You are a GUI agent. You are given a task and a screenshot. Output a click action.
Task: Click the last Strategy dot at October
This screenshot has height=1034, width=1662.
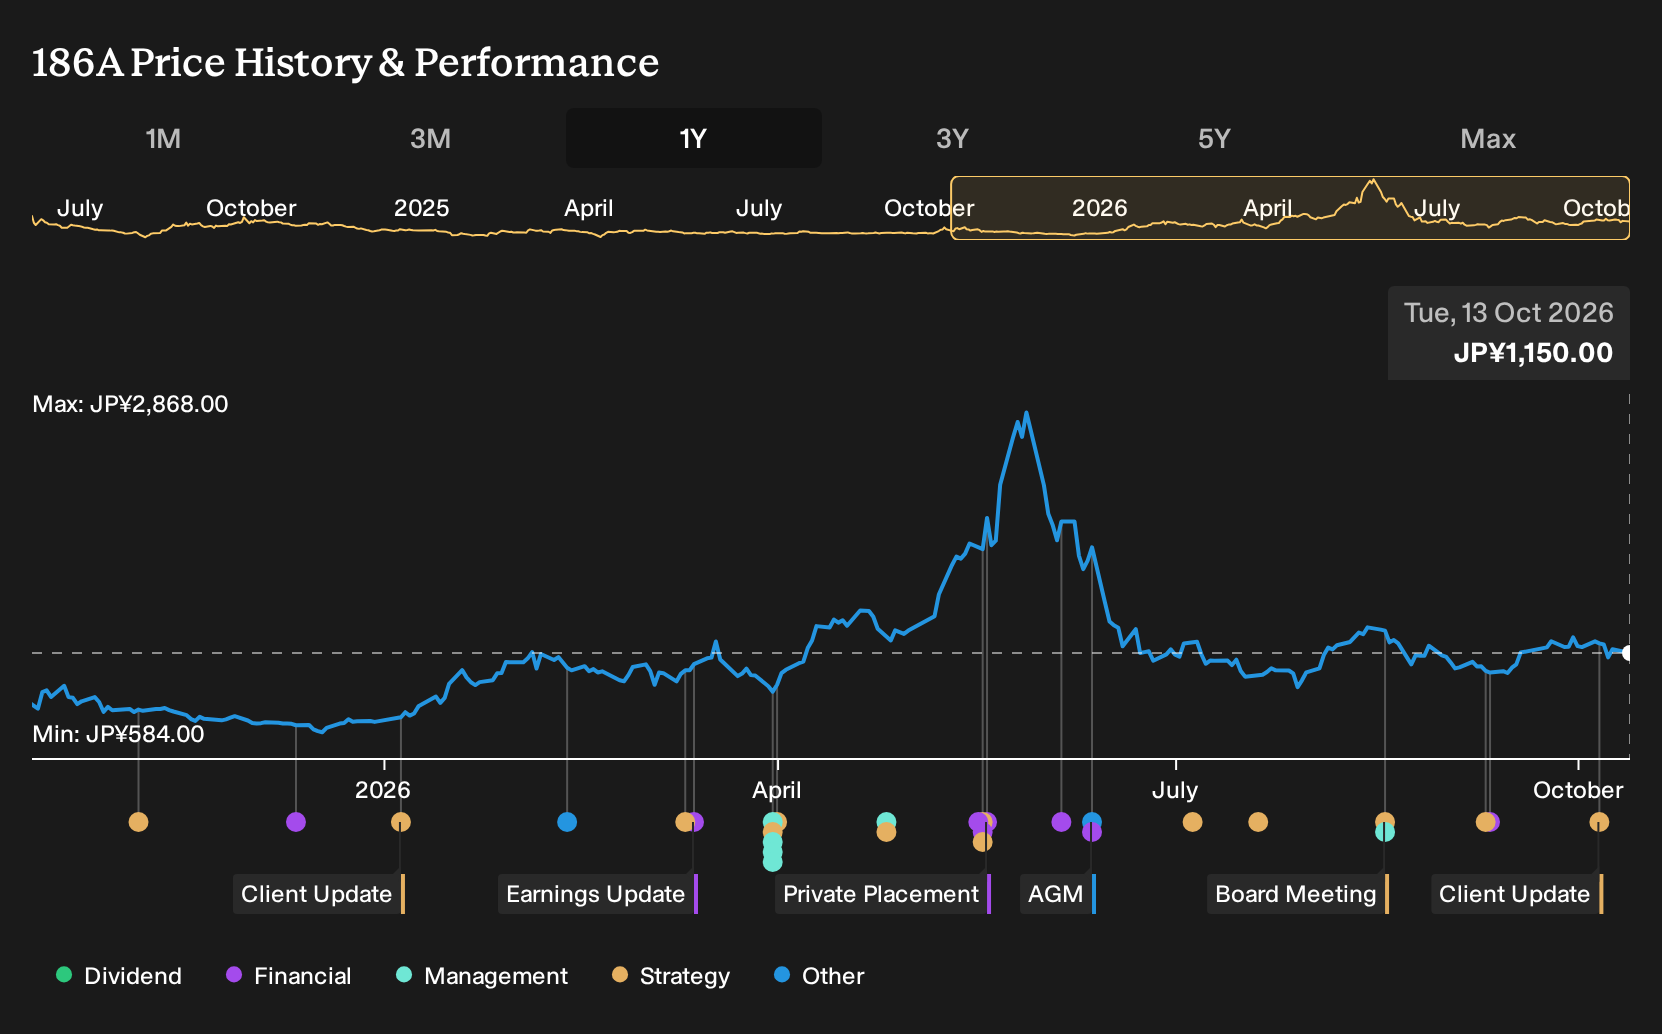1599,822
